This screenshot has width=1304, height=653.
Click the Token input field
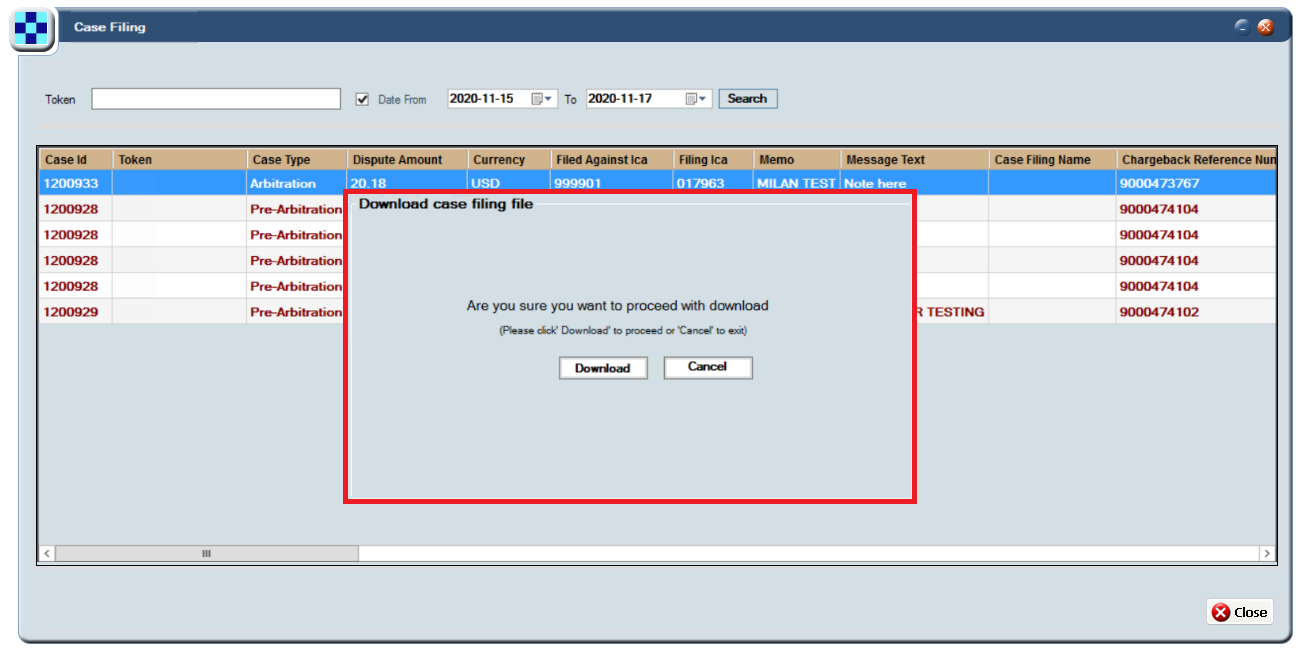216,99
